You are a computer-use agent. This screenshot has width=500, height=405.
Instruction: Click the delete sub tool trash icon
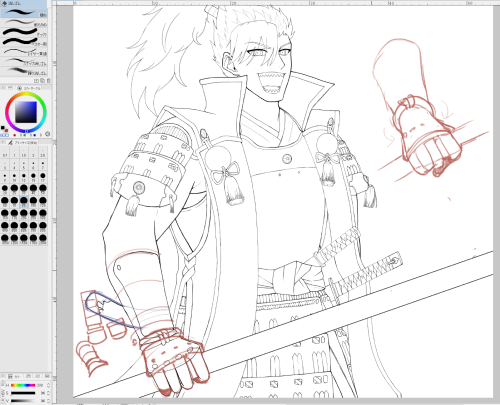point(48,81)
